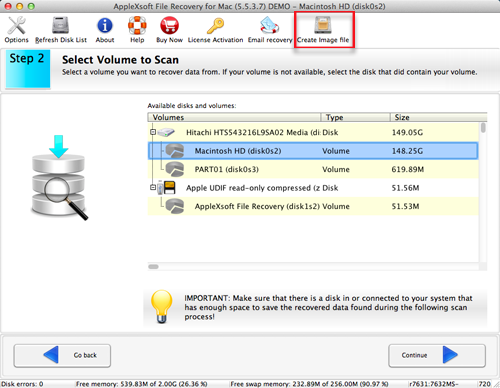Click the 149.05G size cell
Screen dimensions: 500x388
[x=407, y=132]
